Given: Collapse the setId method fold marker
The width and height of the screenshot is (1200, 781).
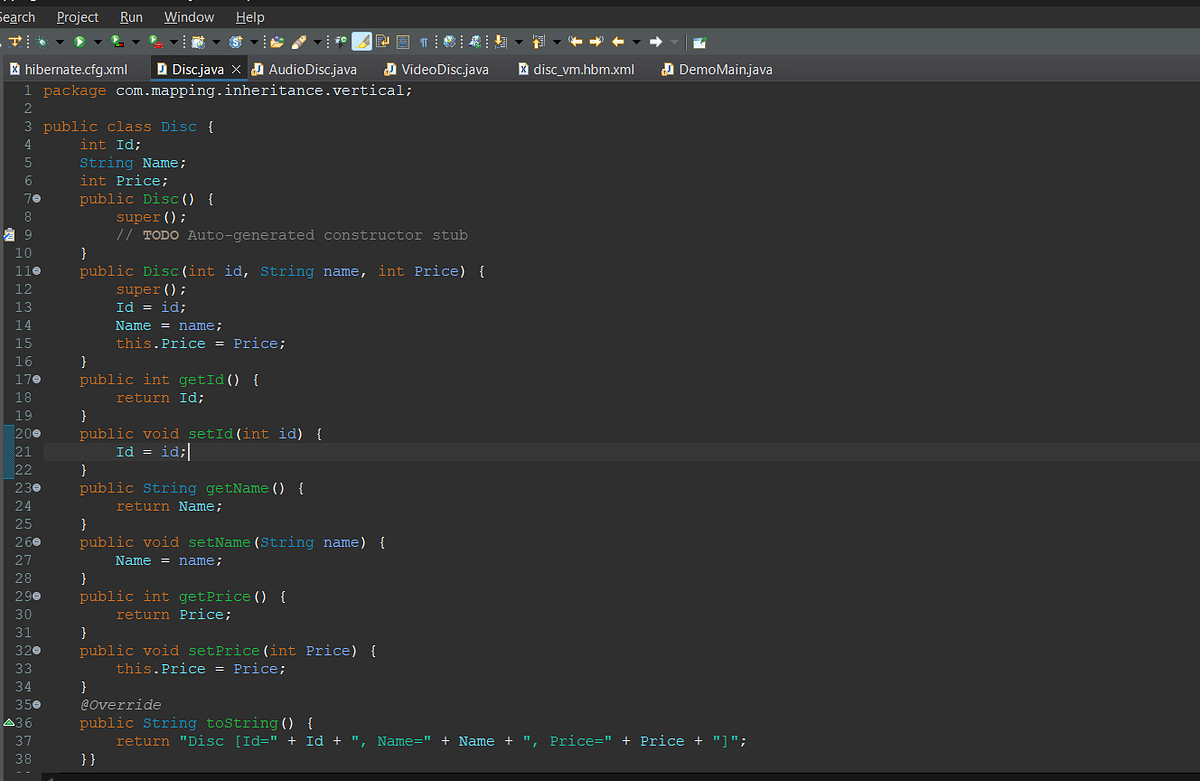Looking at the screenshot, I should click(36, 433).
